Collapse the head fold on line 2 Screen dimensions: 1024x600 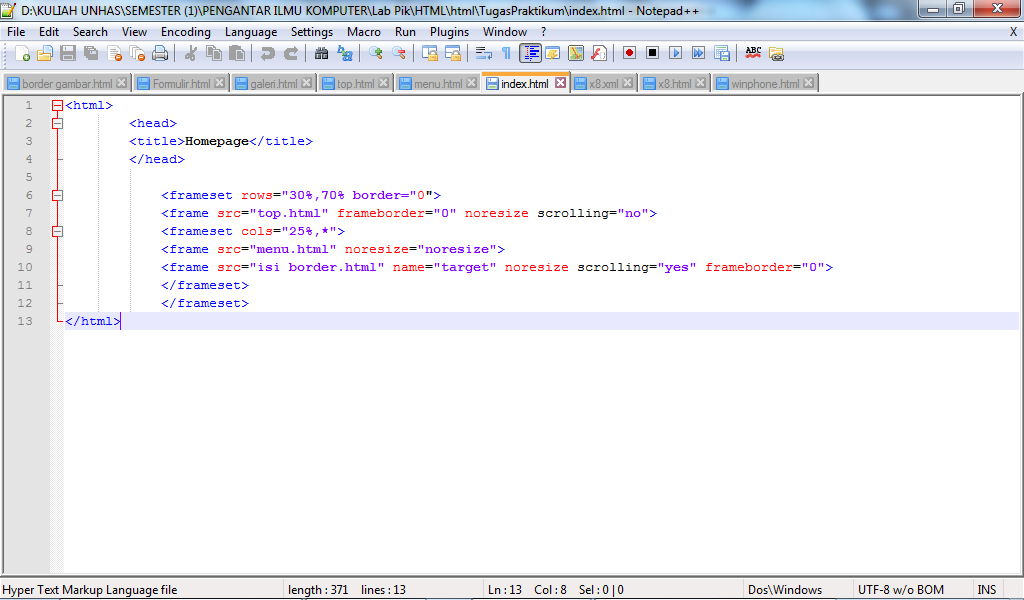(57, 123)
